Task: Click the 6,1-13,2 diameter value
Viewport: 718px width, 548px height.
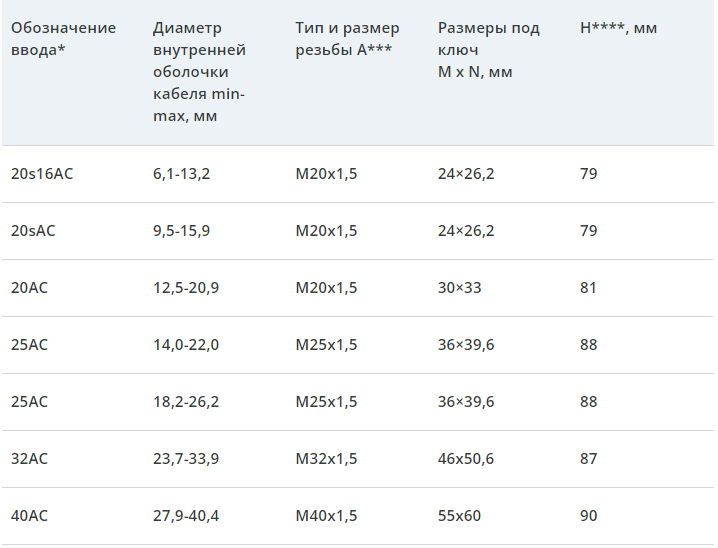Action: (x=181, y=174)
